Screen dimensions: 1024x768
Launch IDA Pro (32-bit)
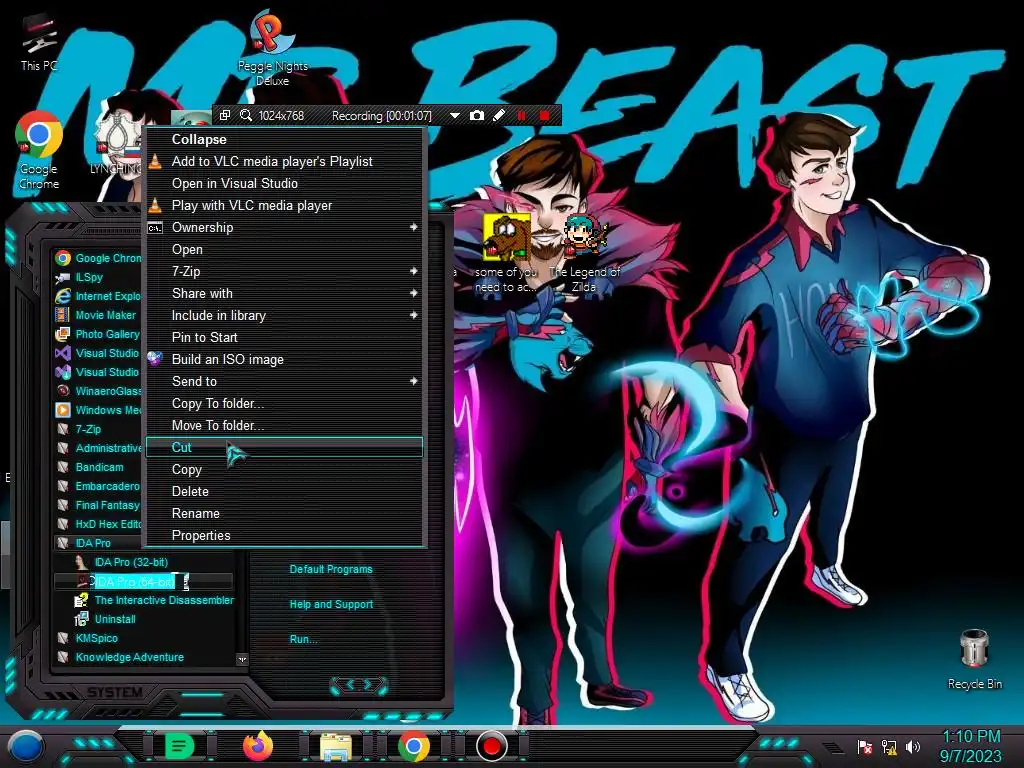click(x=131, y=562)
